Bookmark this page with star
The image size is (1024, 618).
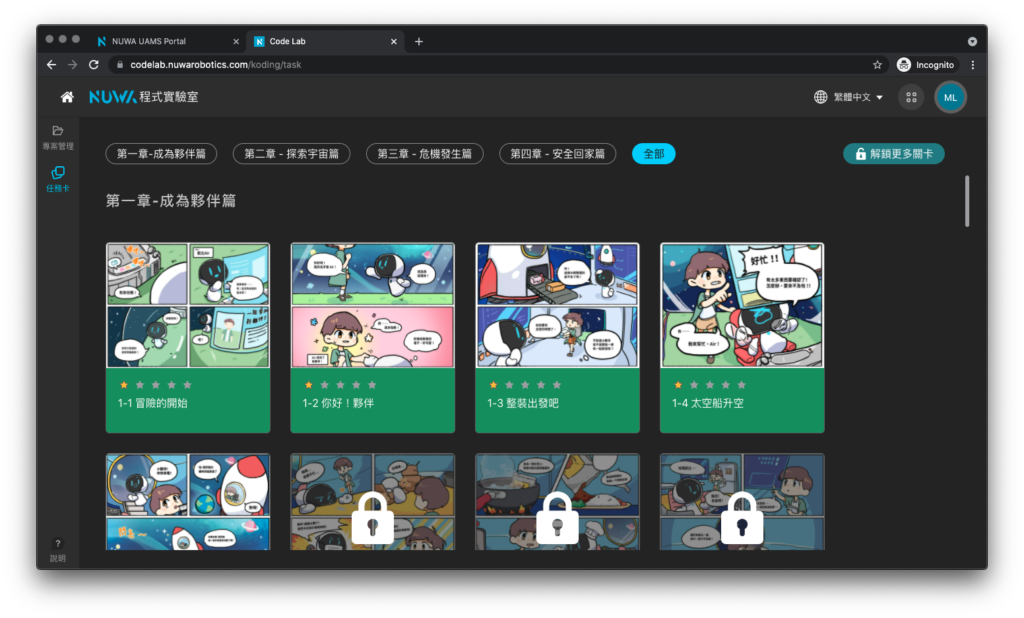(x=877, y=65)
